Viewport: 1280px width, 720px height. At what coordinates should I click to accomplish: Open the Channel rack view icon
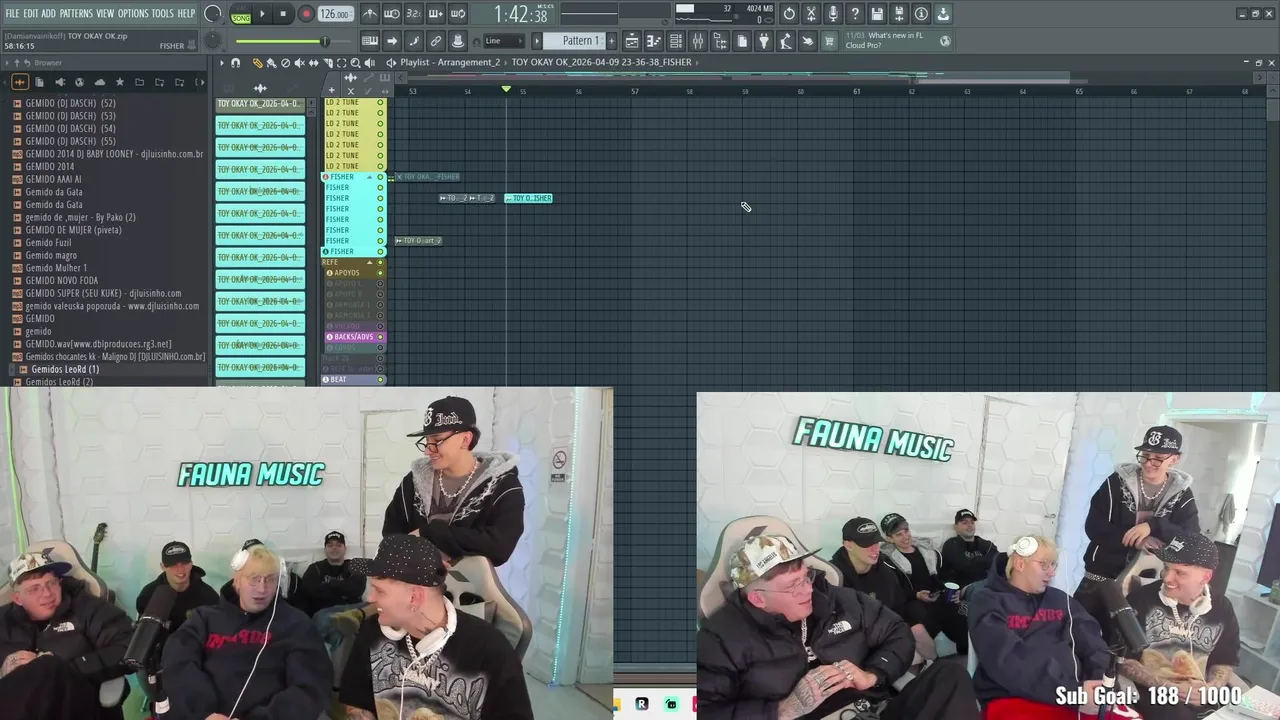(x=675, y=41)
